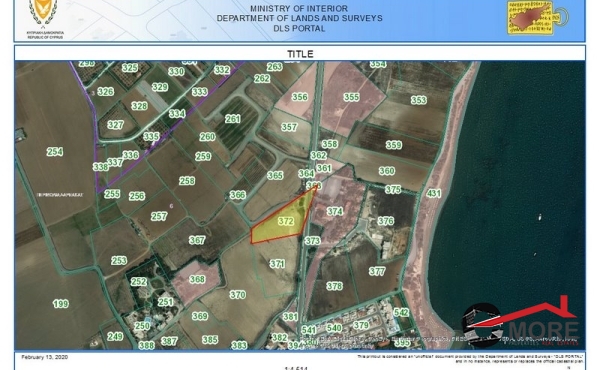The height and width of the screenshot is (370, 600).
Task: Click parcel label 365
Action: [x=275, y=176]
